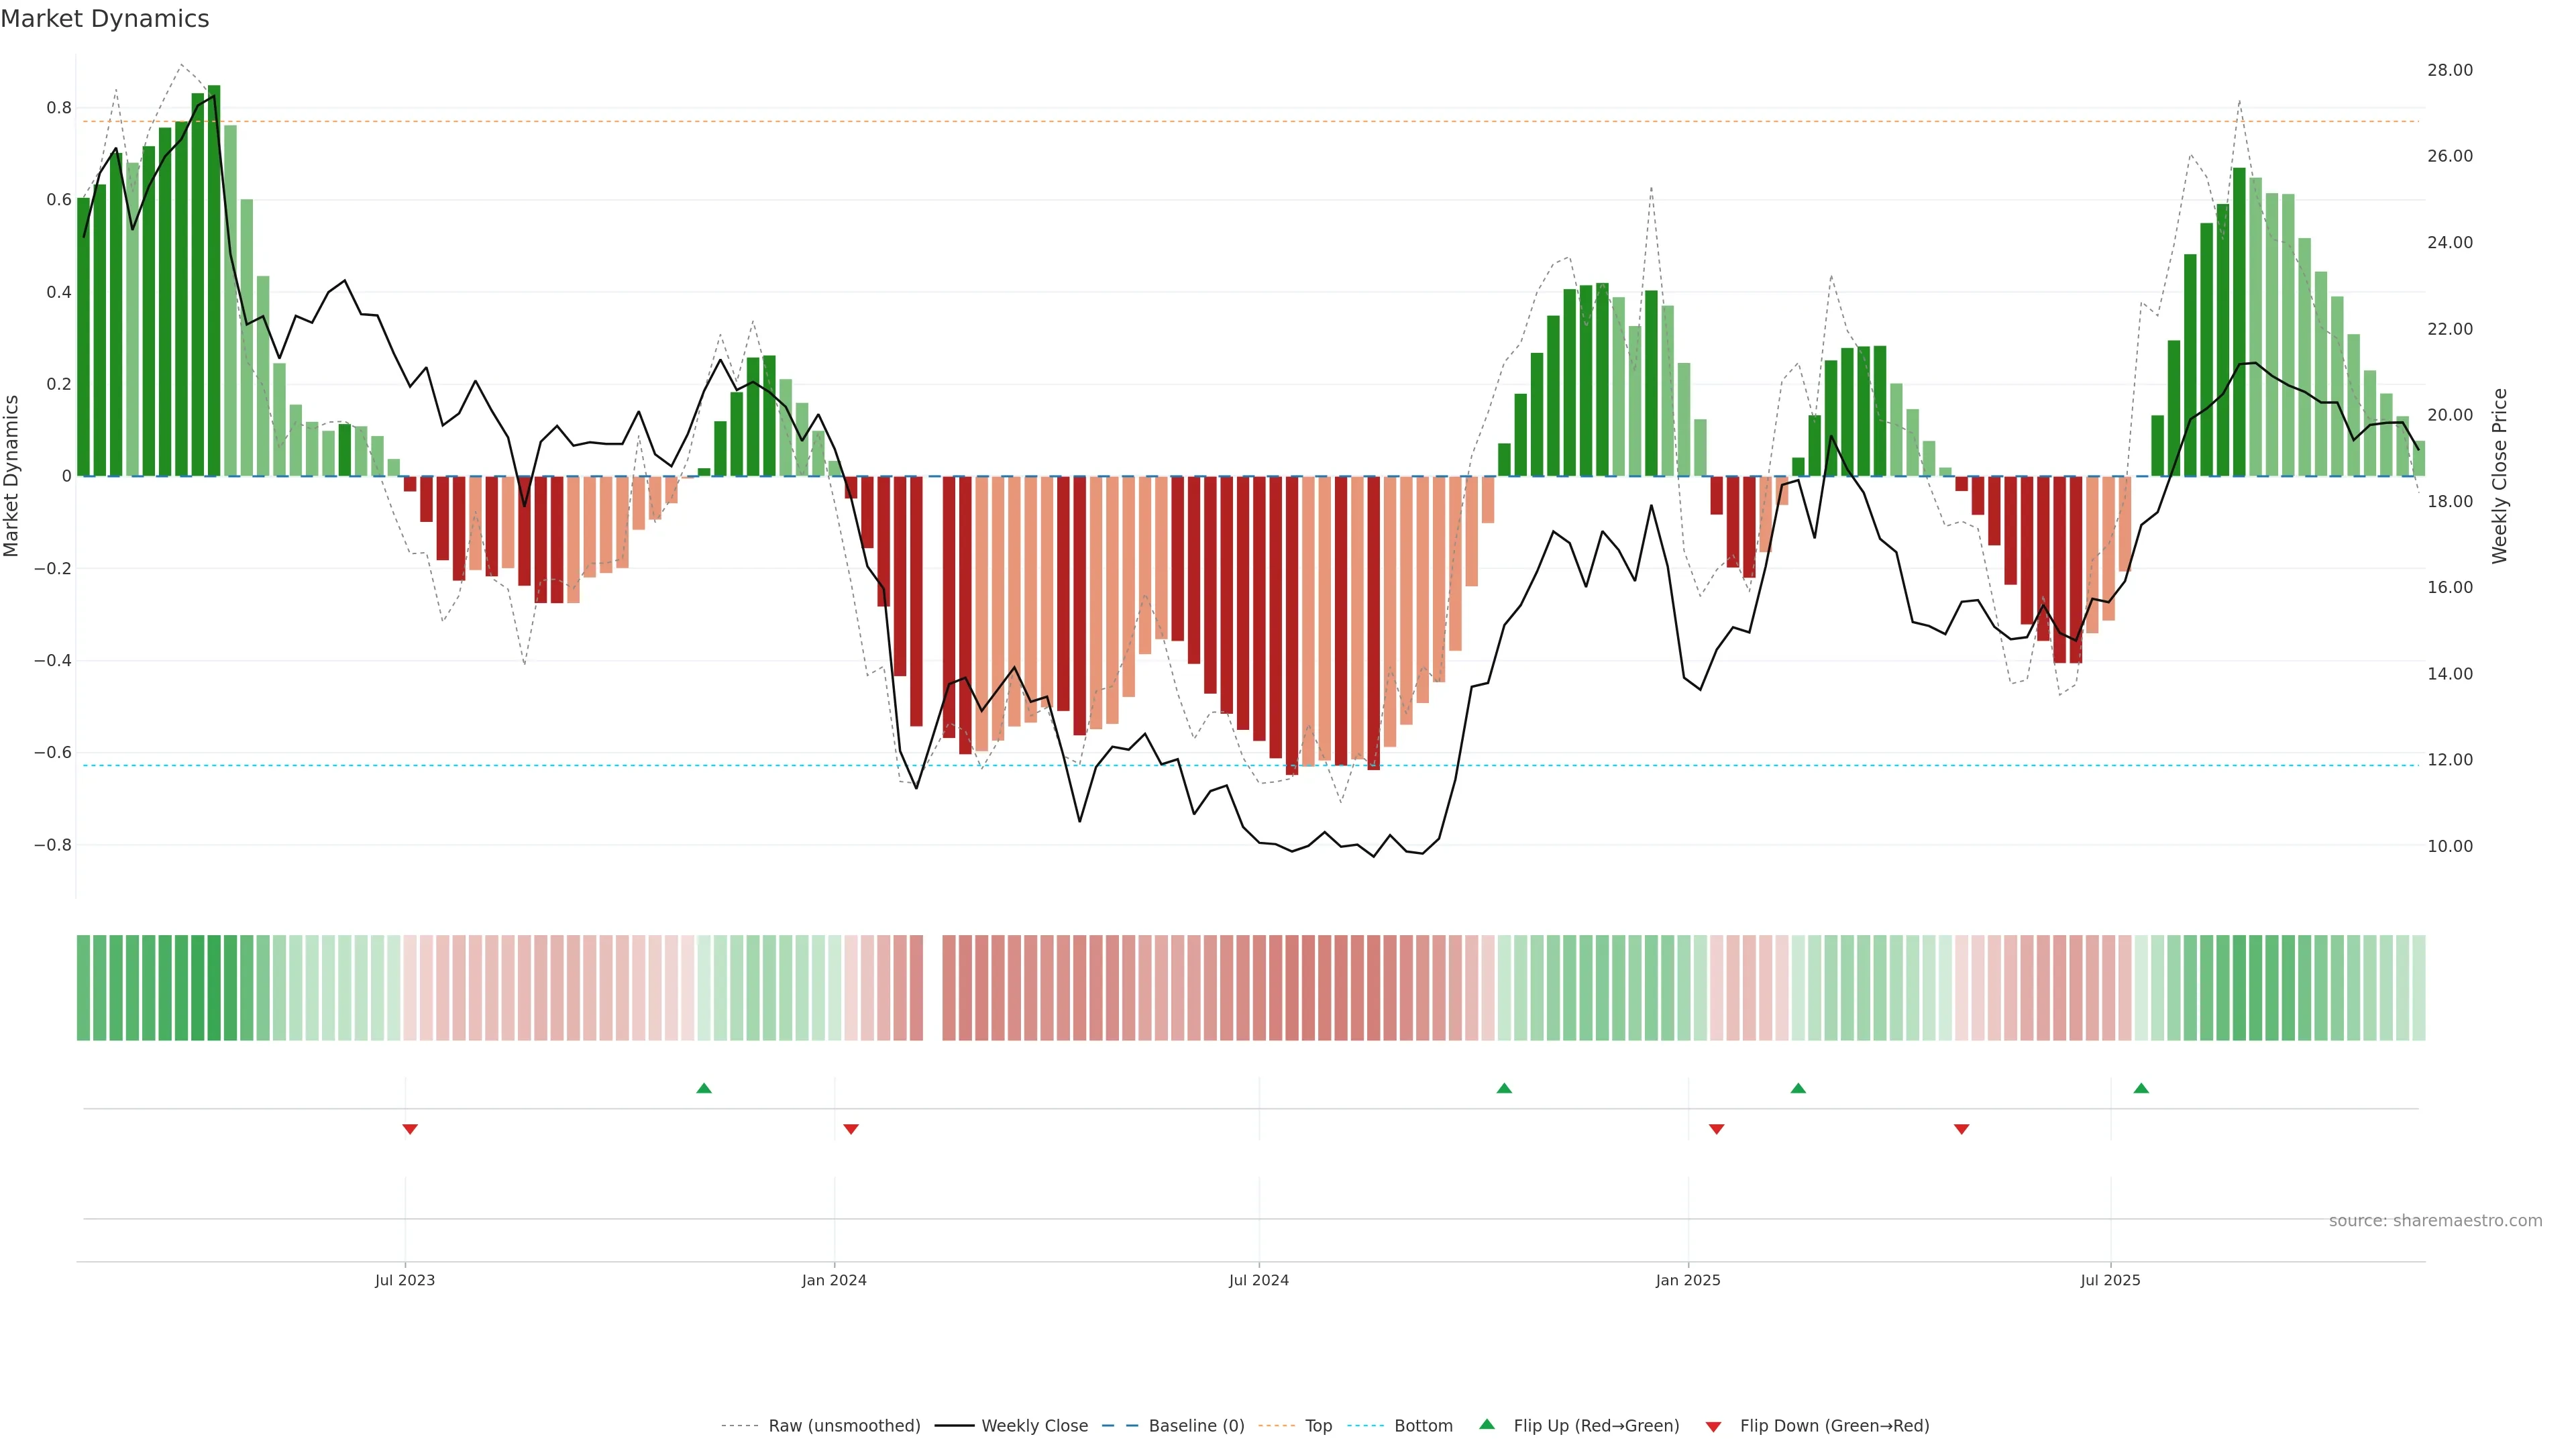Click the first green flip-up marker, before Jan 2024
Viewport: 2576px width, 1449px height.
704,1088
